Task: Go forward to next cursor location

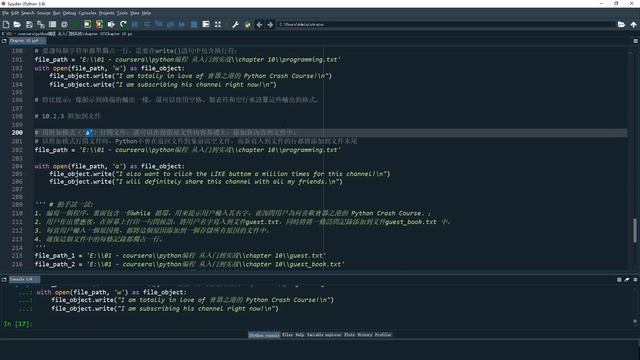Action: 270,24
